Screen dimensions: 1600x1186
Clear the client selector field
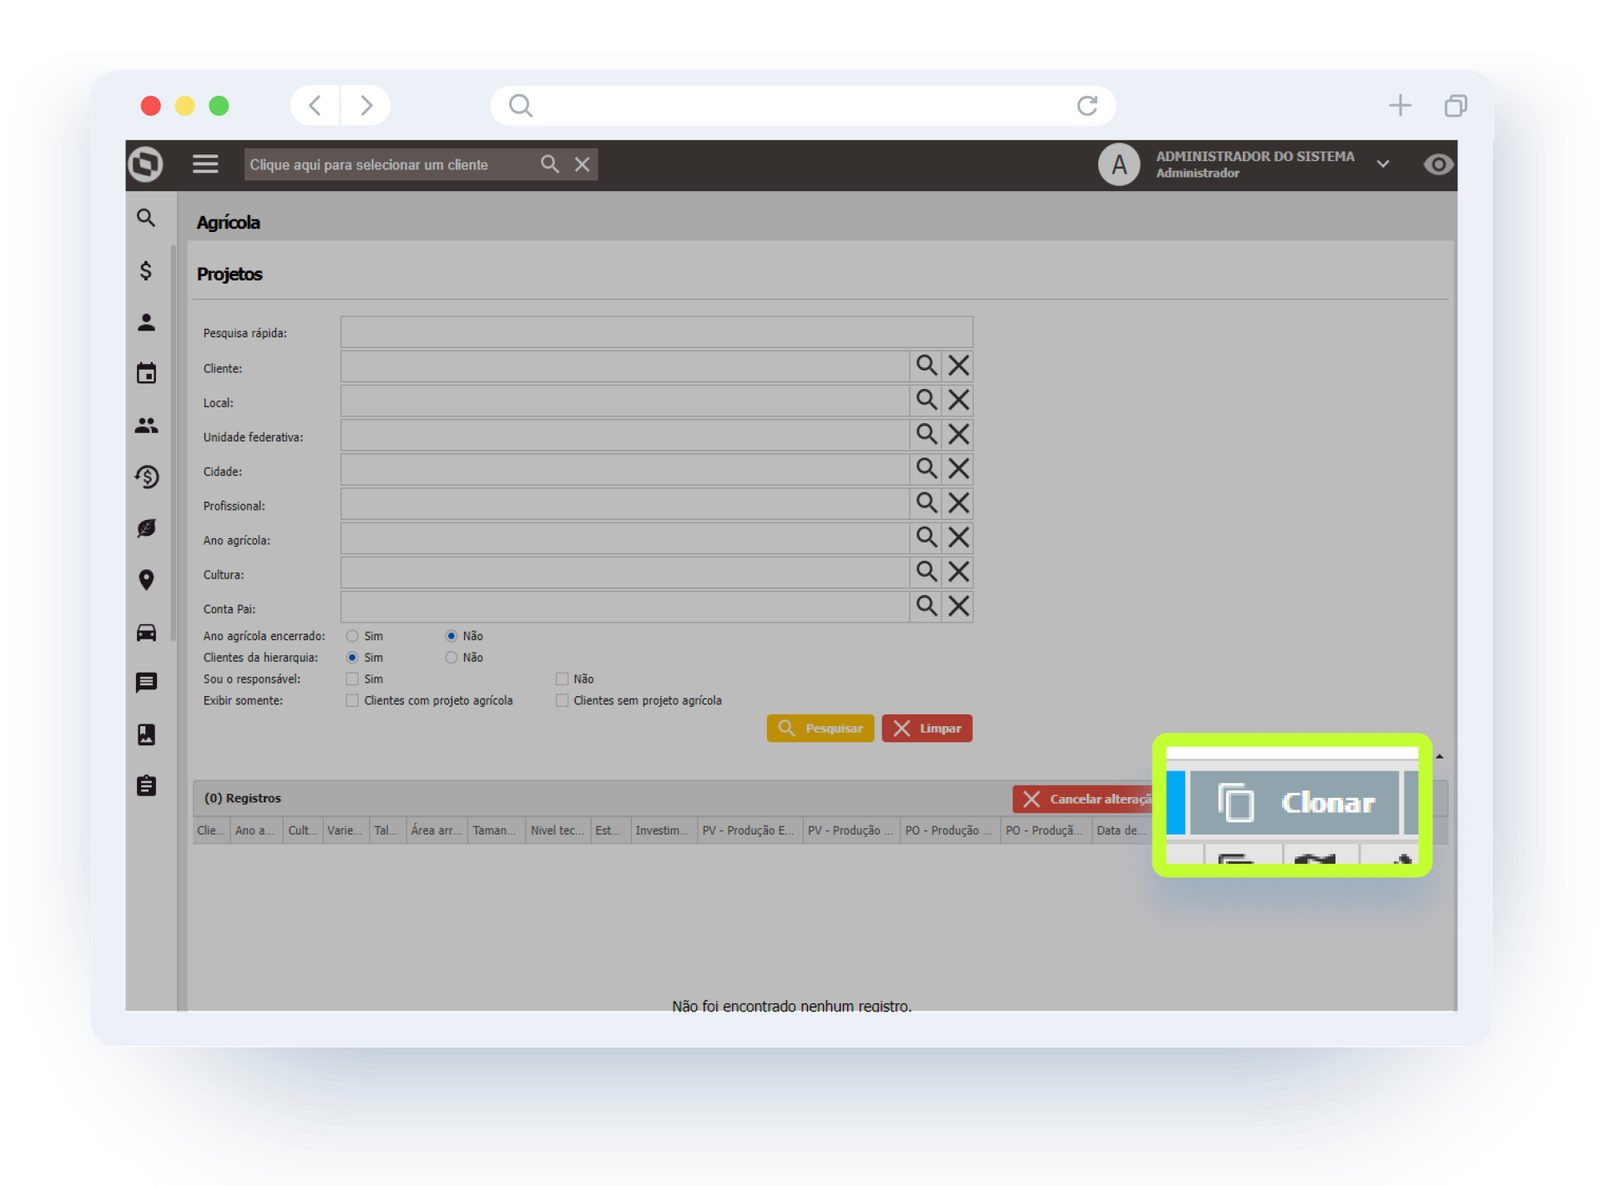click(x=582, y=164)
